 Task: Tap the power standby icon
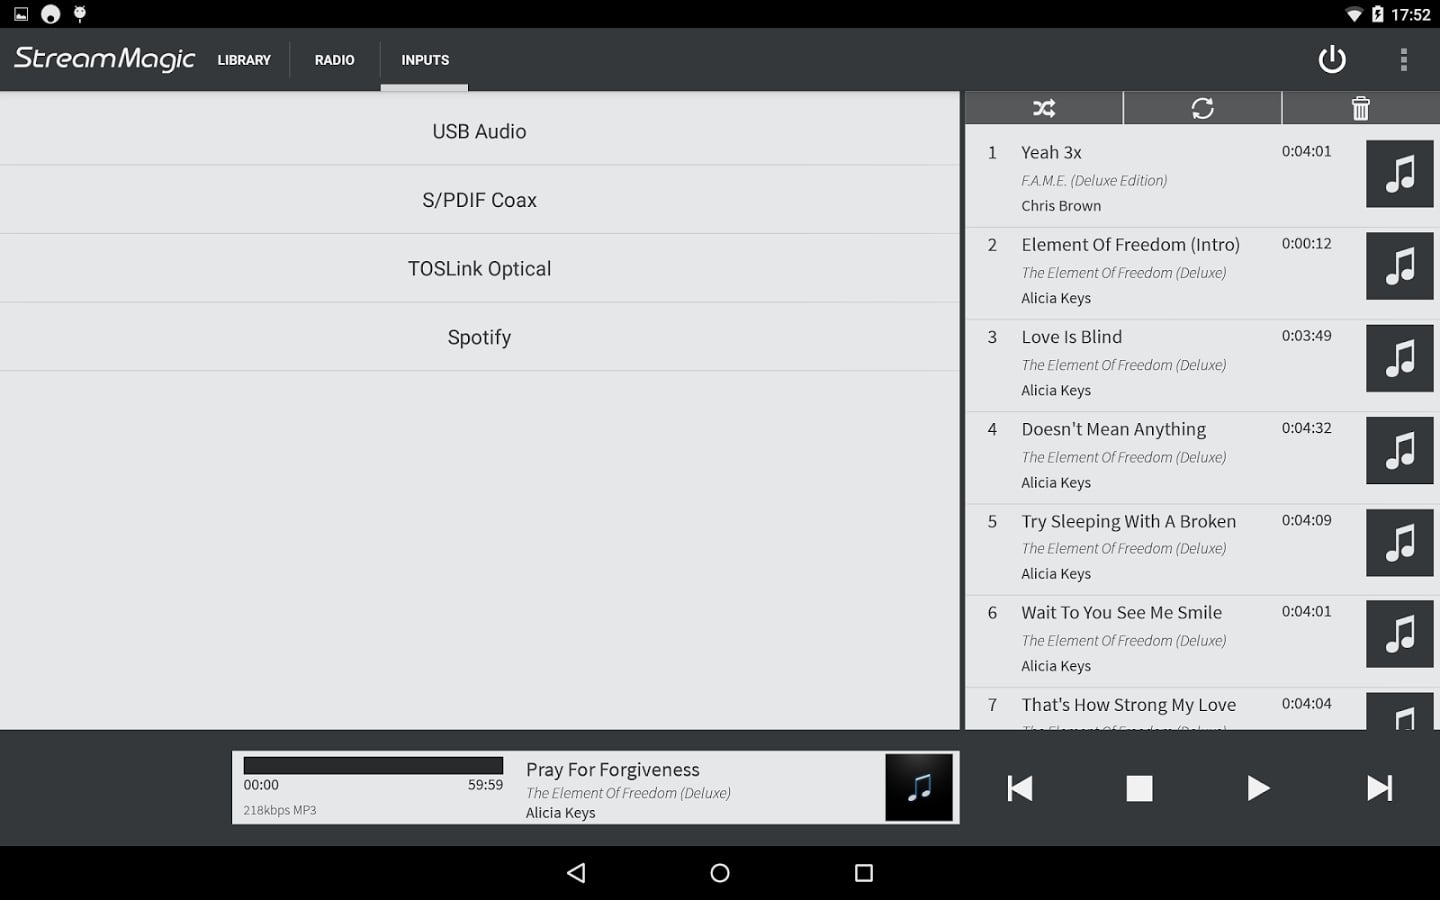[x=1332, y=59]
